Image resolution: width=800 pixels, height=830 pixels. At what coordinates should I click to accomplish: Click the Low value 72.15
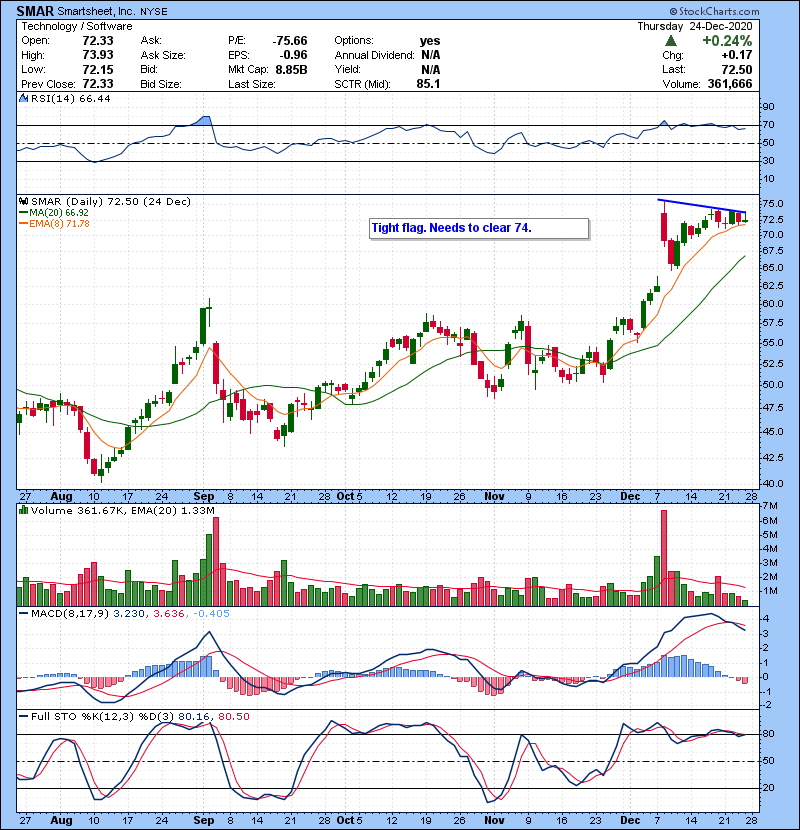(98, 69)
